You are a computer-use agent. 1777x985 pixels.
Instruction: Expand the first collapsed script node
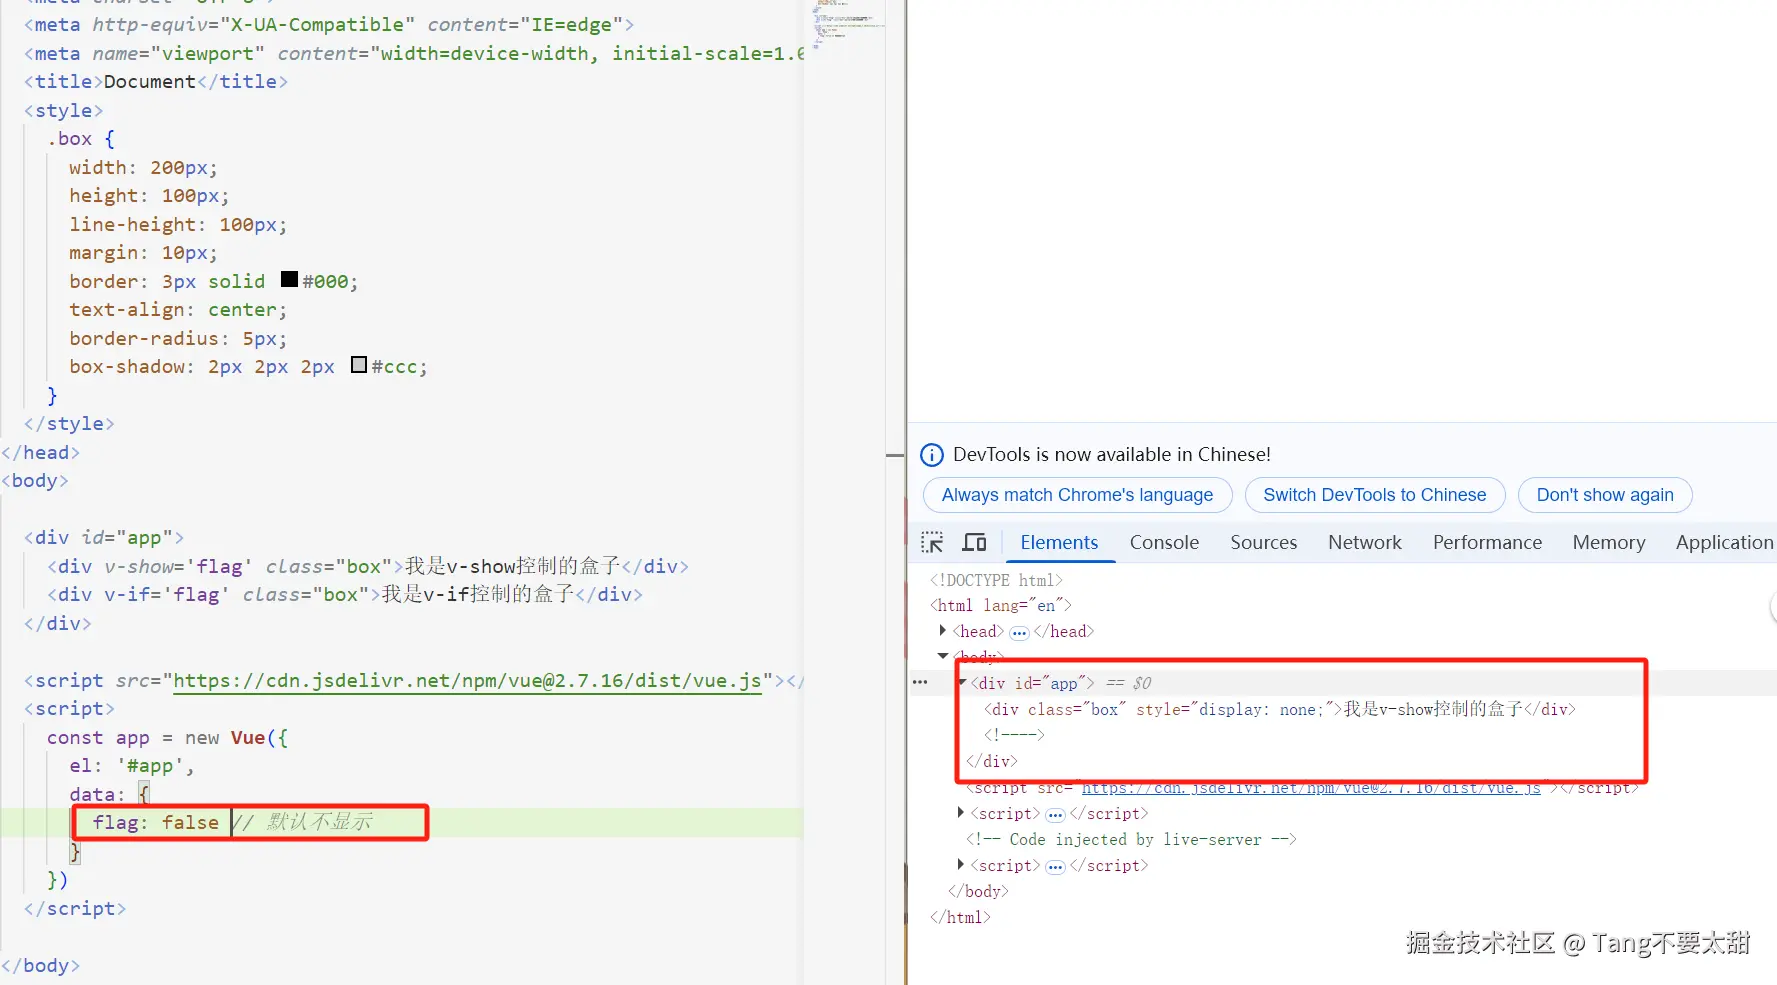point(960,813)
